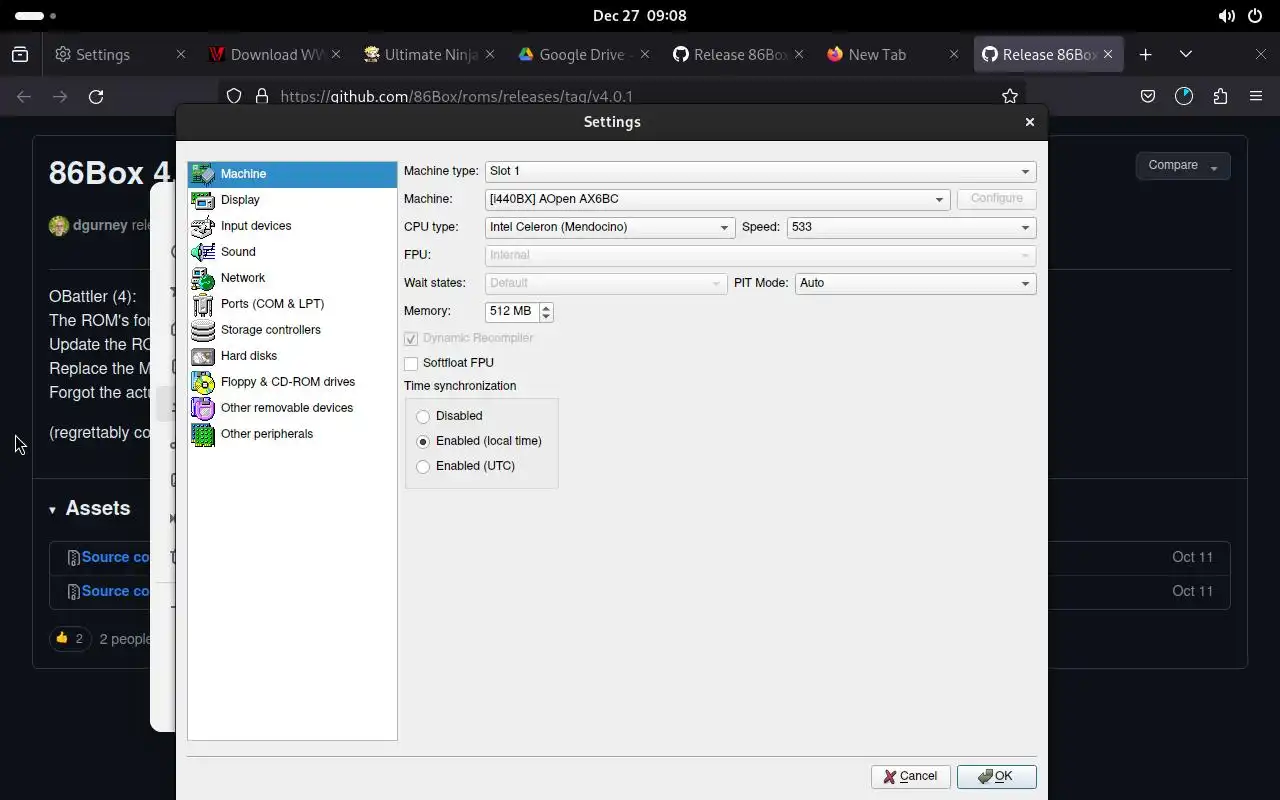
Task: Open the clock and calendar panel
Action: 639,16
